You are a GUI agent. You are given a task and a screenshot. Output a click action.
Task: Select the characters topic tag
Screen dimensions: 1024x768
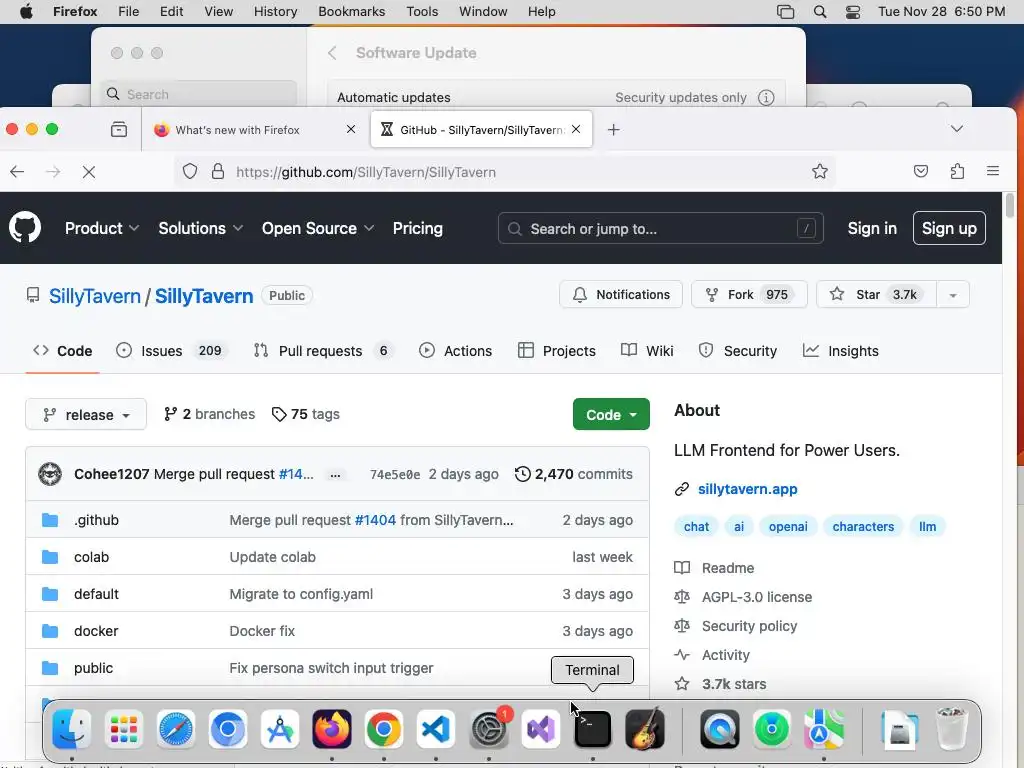pos(863,526)
